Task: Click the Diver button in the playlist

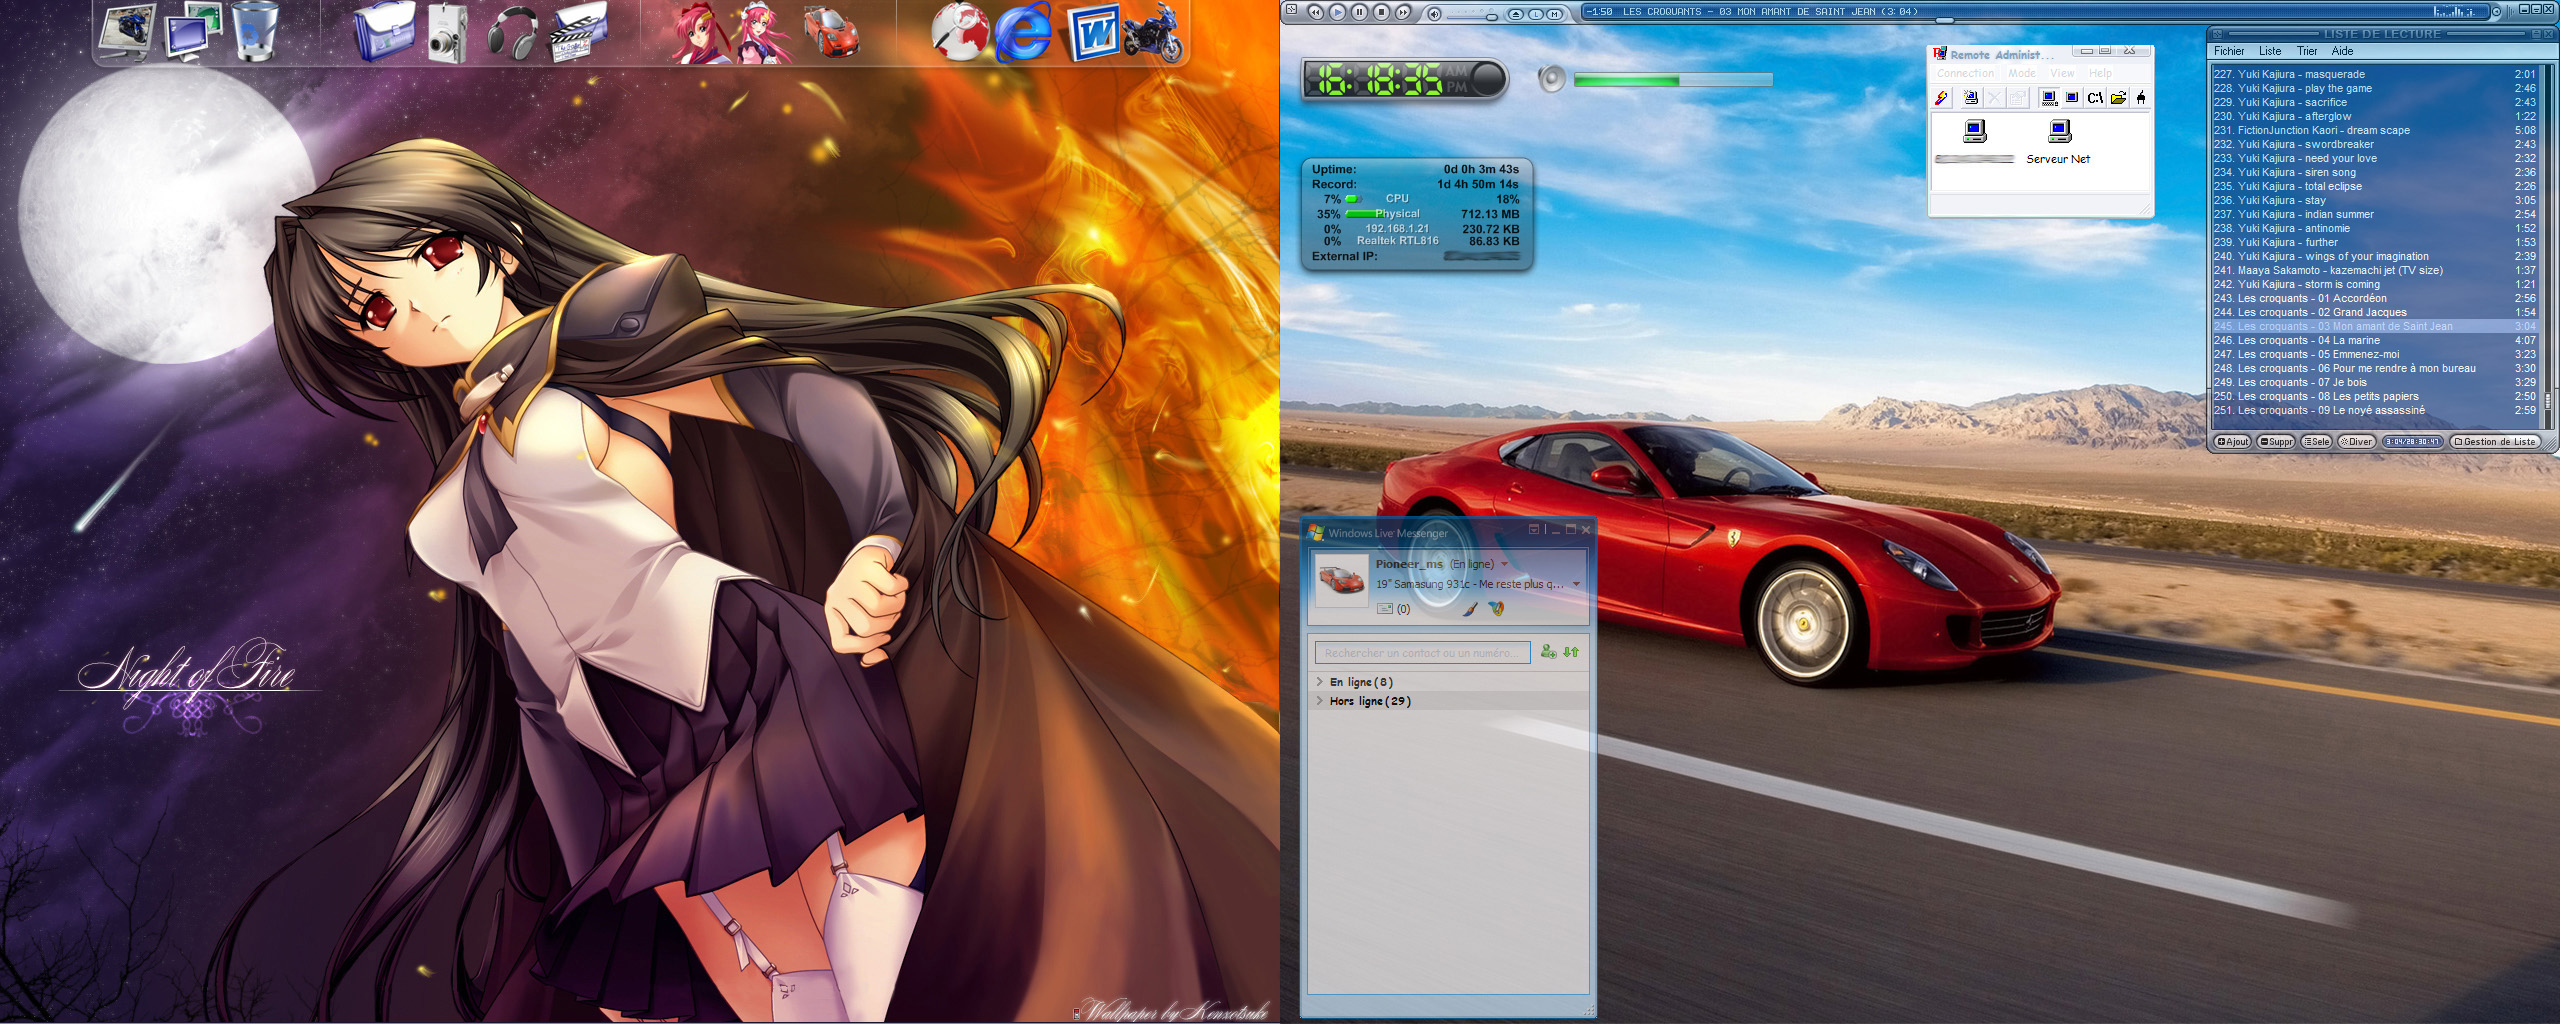Action: 2357,442
